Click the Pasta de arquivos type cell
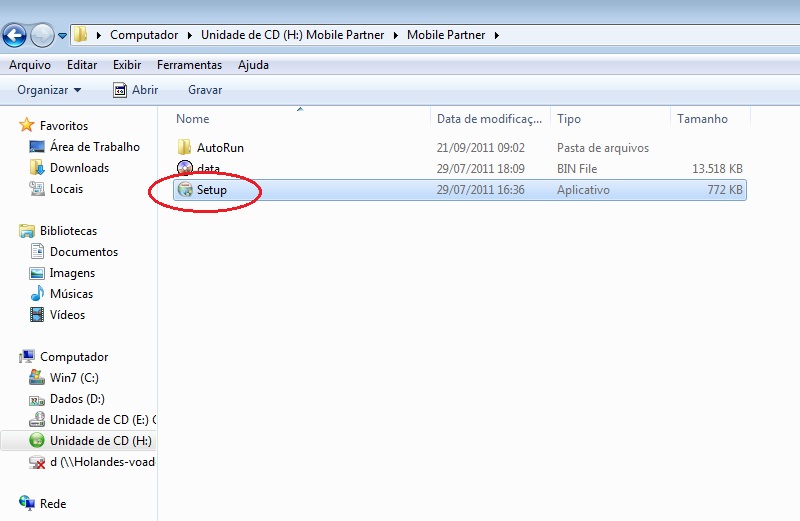This screenshot has width=800, height=521. pyautogui.click(x=603, y=147)
